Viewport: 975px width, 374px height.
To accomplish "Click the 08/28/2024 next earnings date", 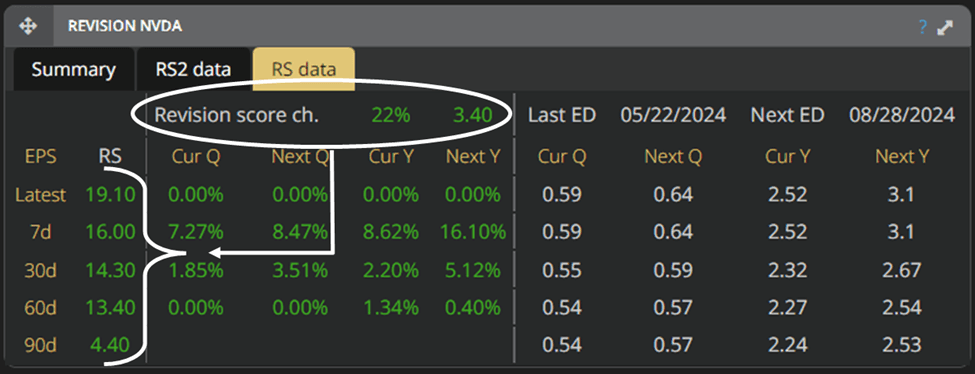I will (x=902, y=115).
